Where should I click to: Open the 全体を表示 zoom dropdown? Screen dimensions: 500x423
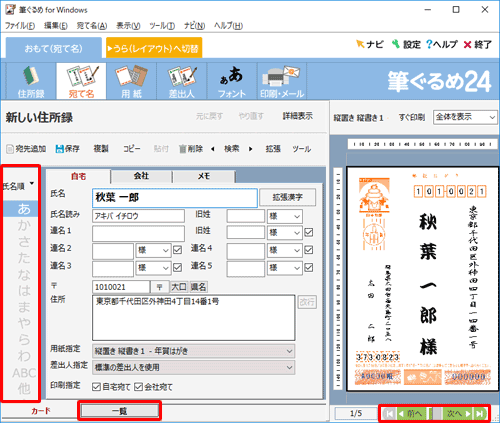[465, 117]
